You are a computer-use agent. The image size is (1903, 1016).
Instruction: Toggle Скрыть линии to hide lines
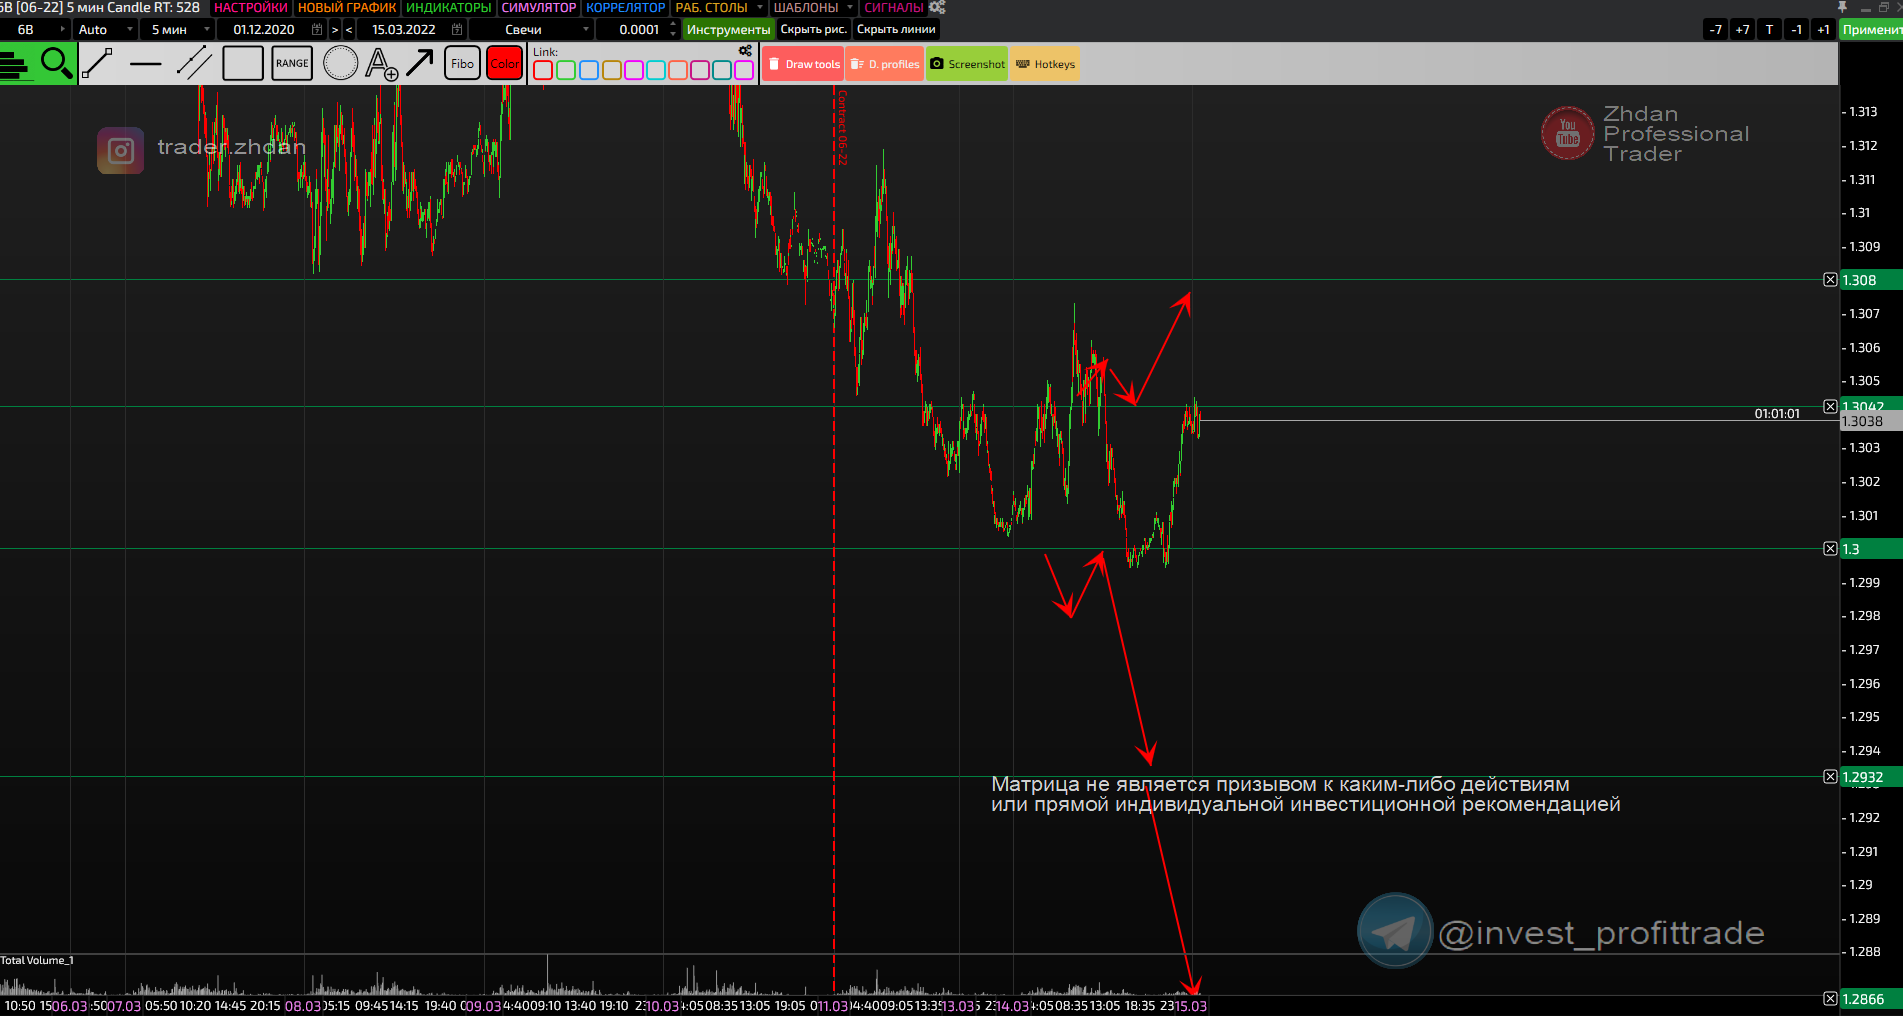click(x=896, y=30)
